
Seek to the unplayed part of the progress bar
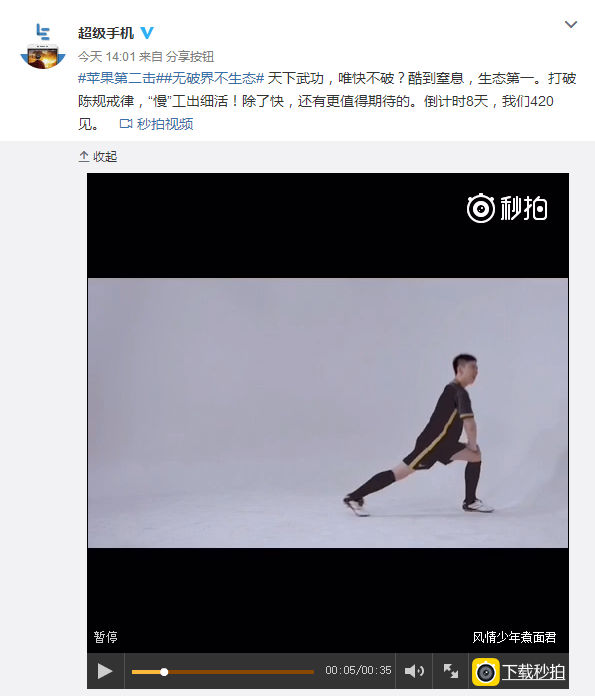[241, 672]
